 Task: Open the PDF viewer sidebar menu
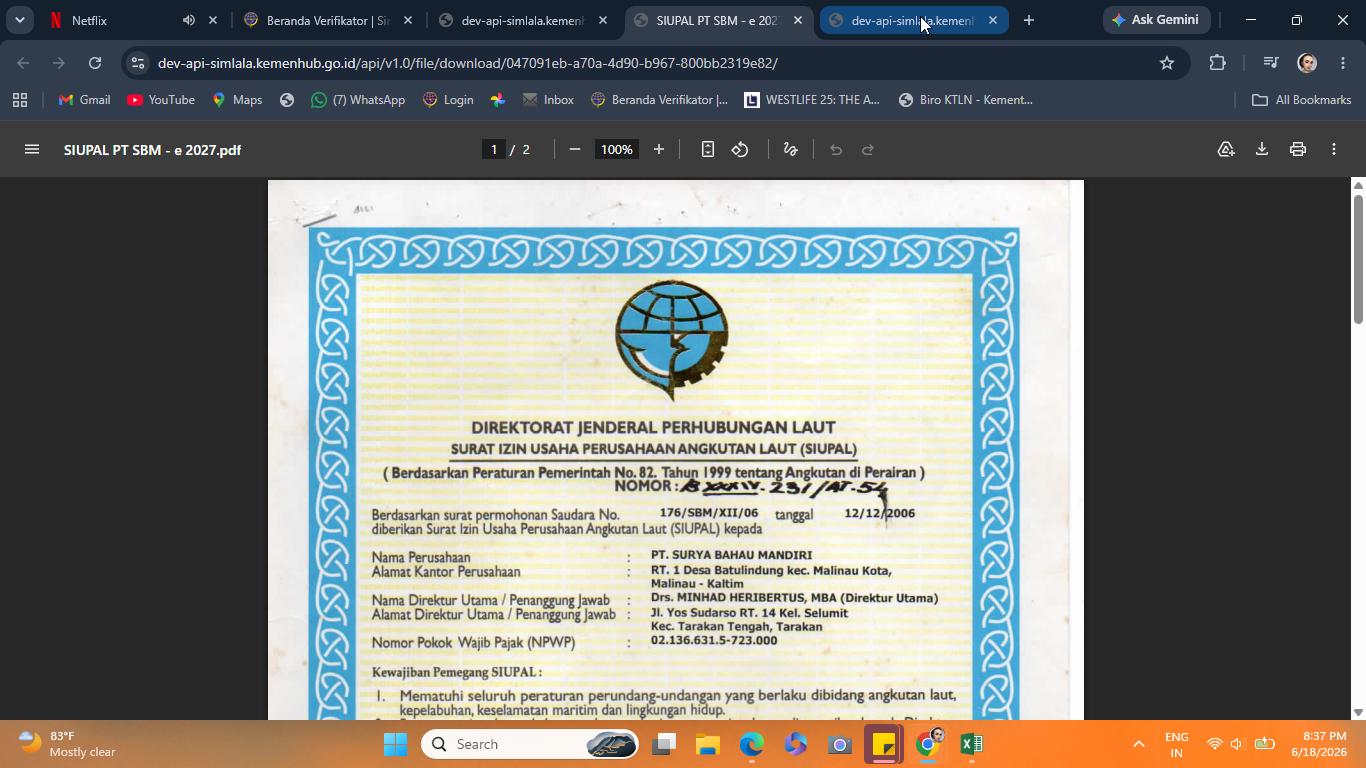(x=32, y=149)
